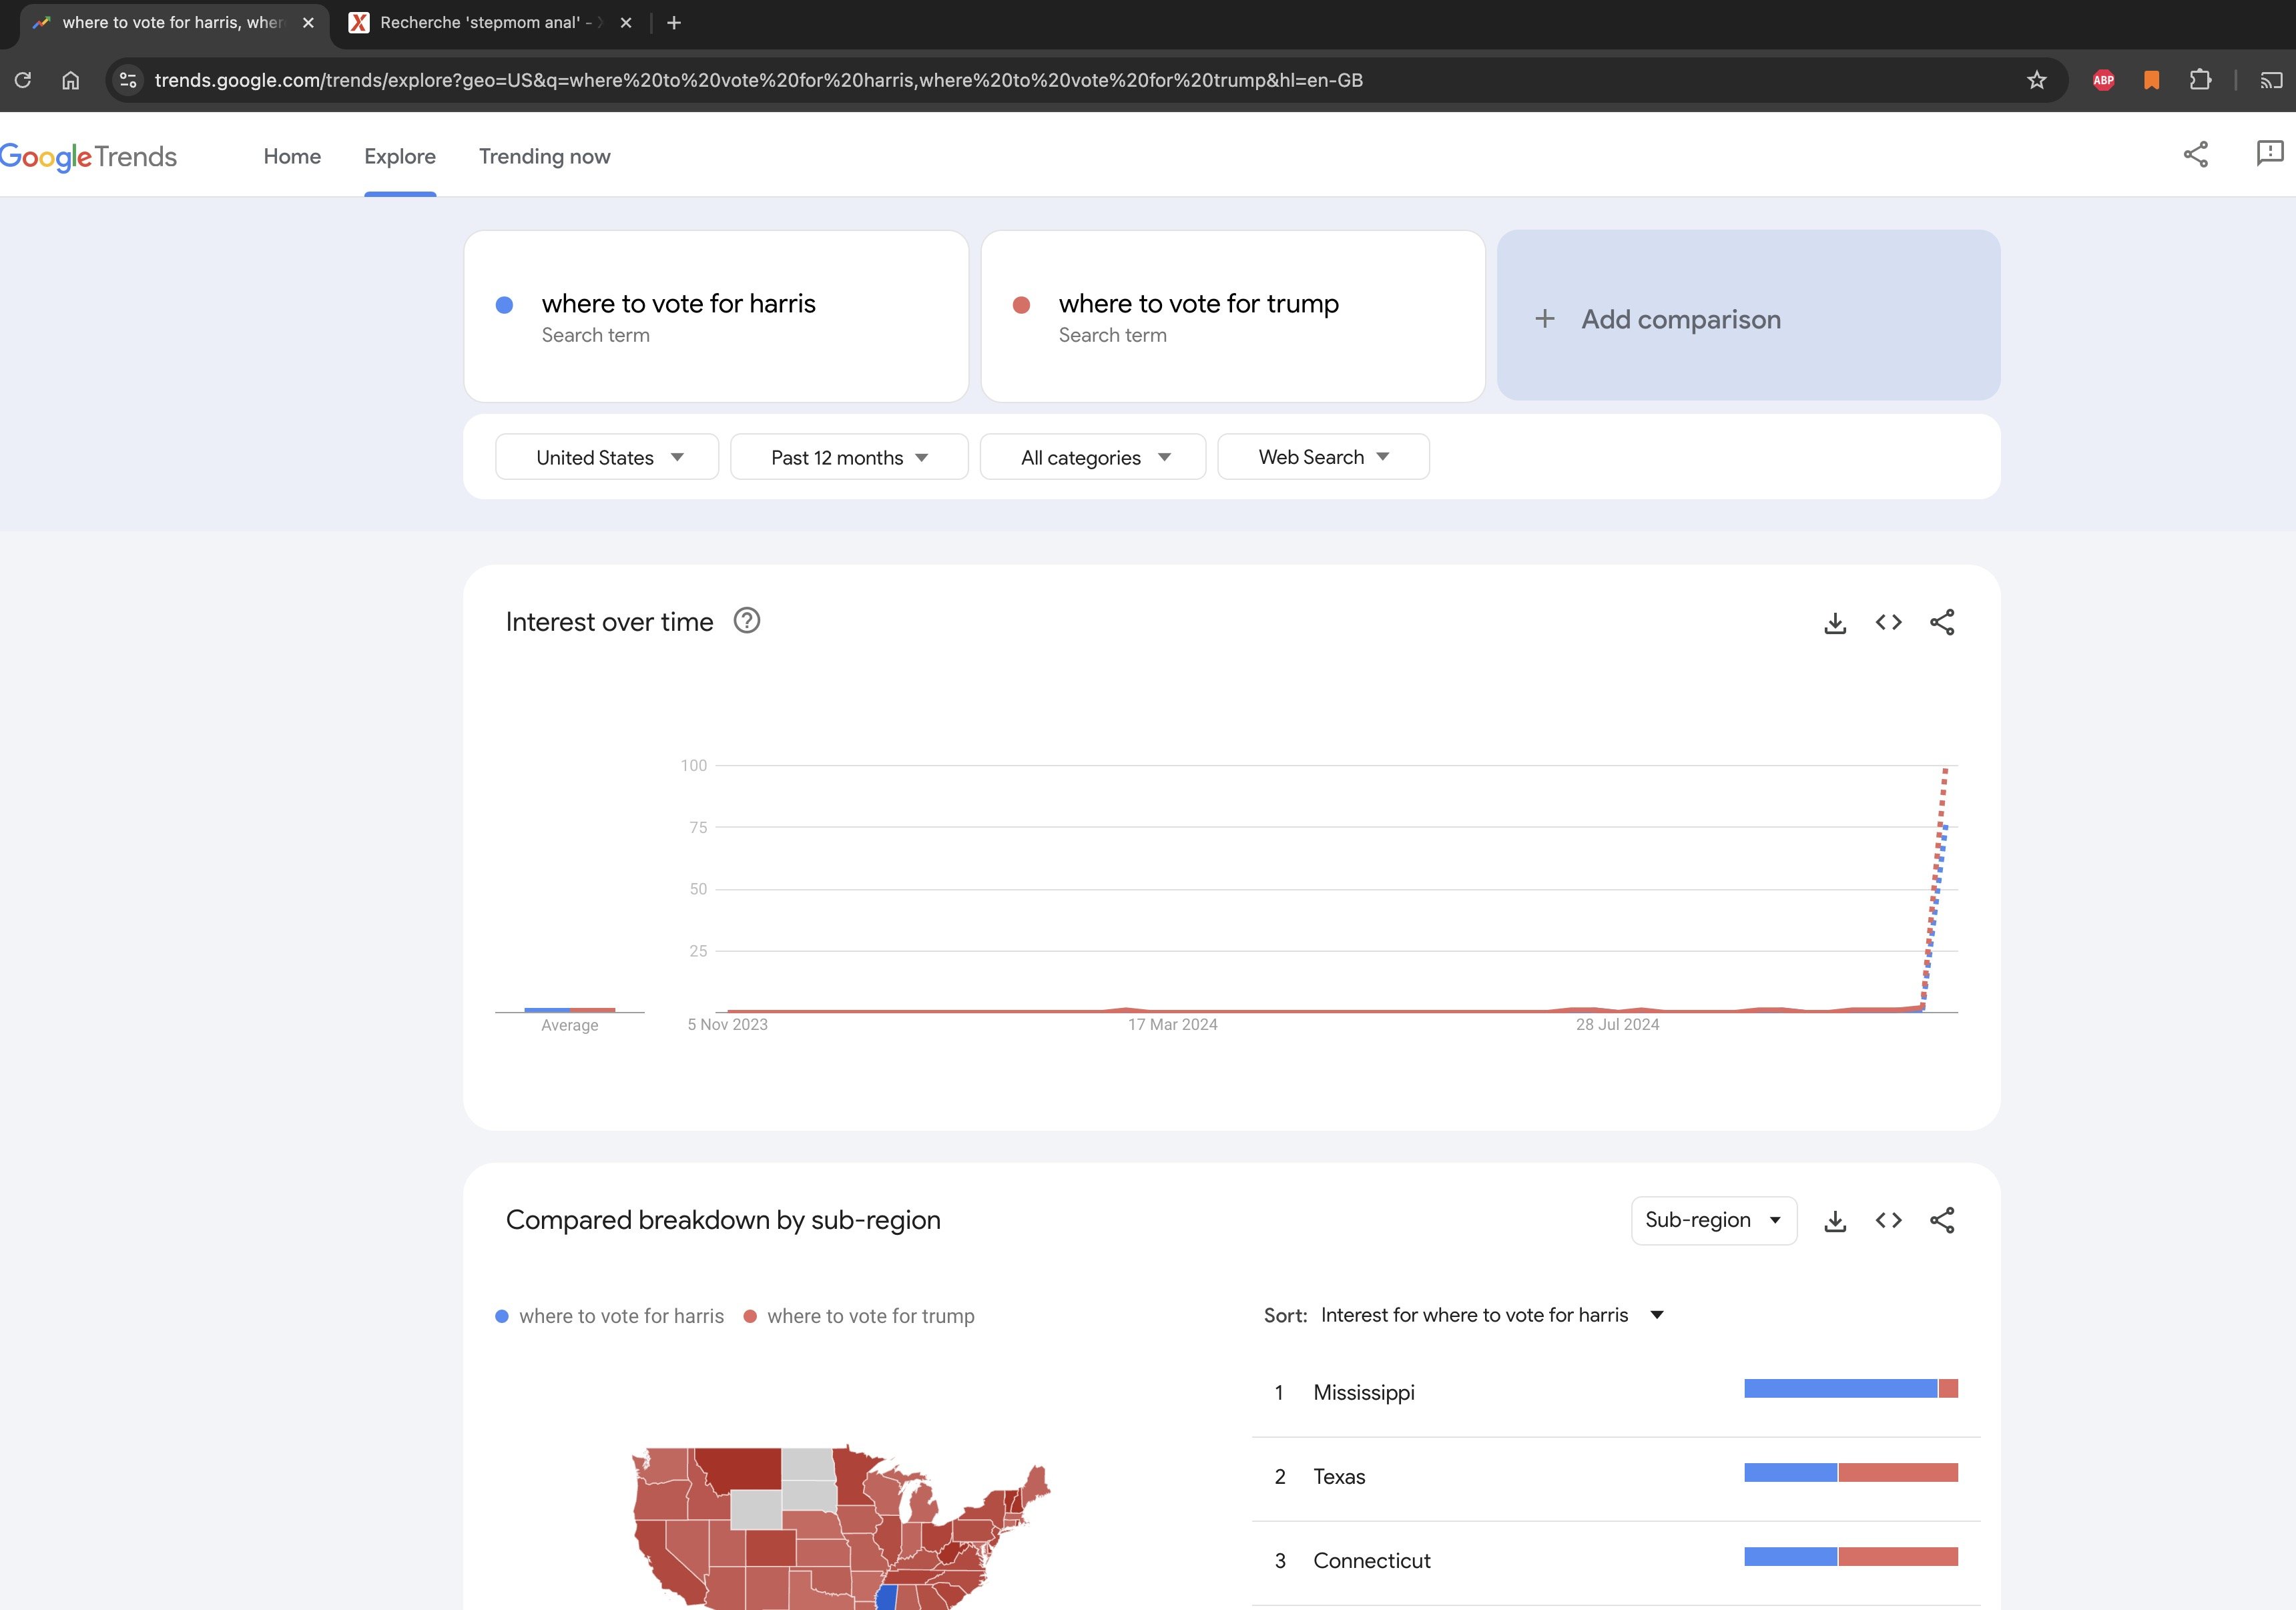The height and width of the screenshot is (1610, 2296).
Task: Expand the Past 12 months dropdown
Action: 849,457
